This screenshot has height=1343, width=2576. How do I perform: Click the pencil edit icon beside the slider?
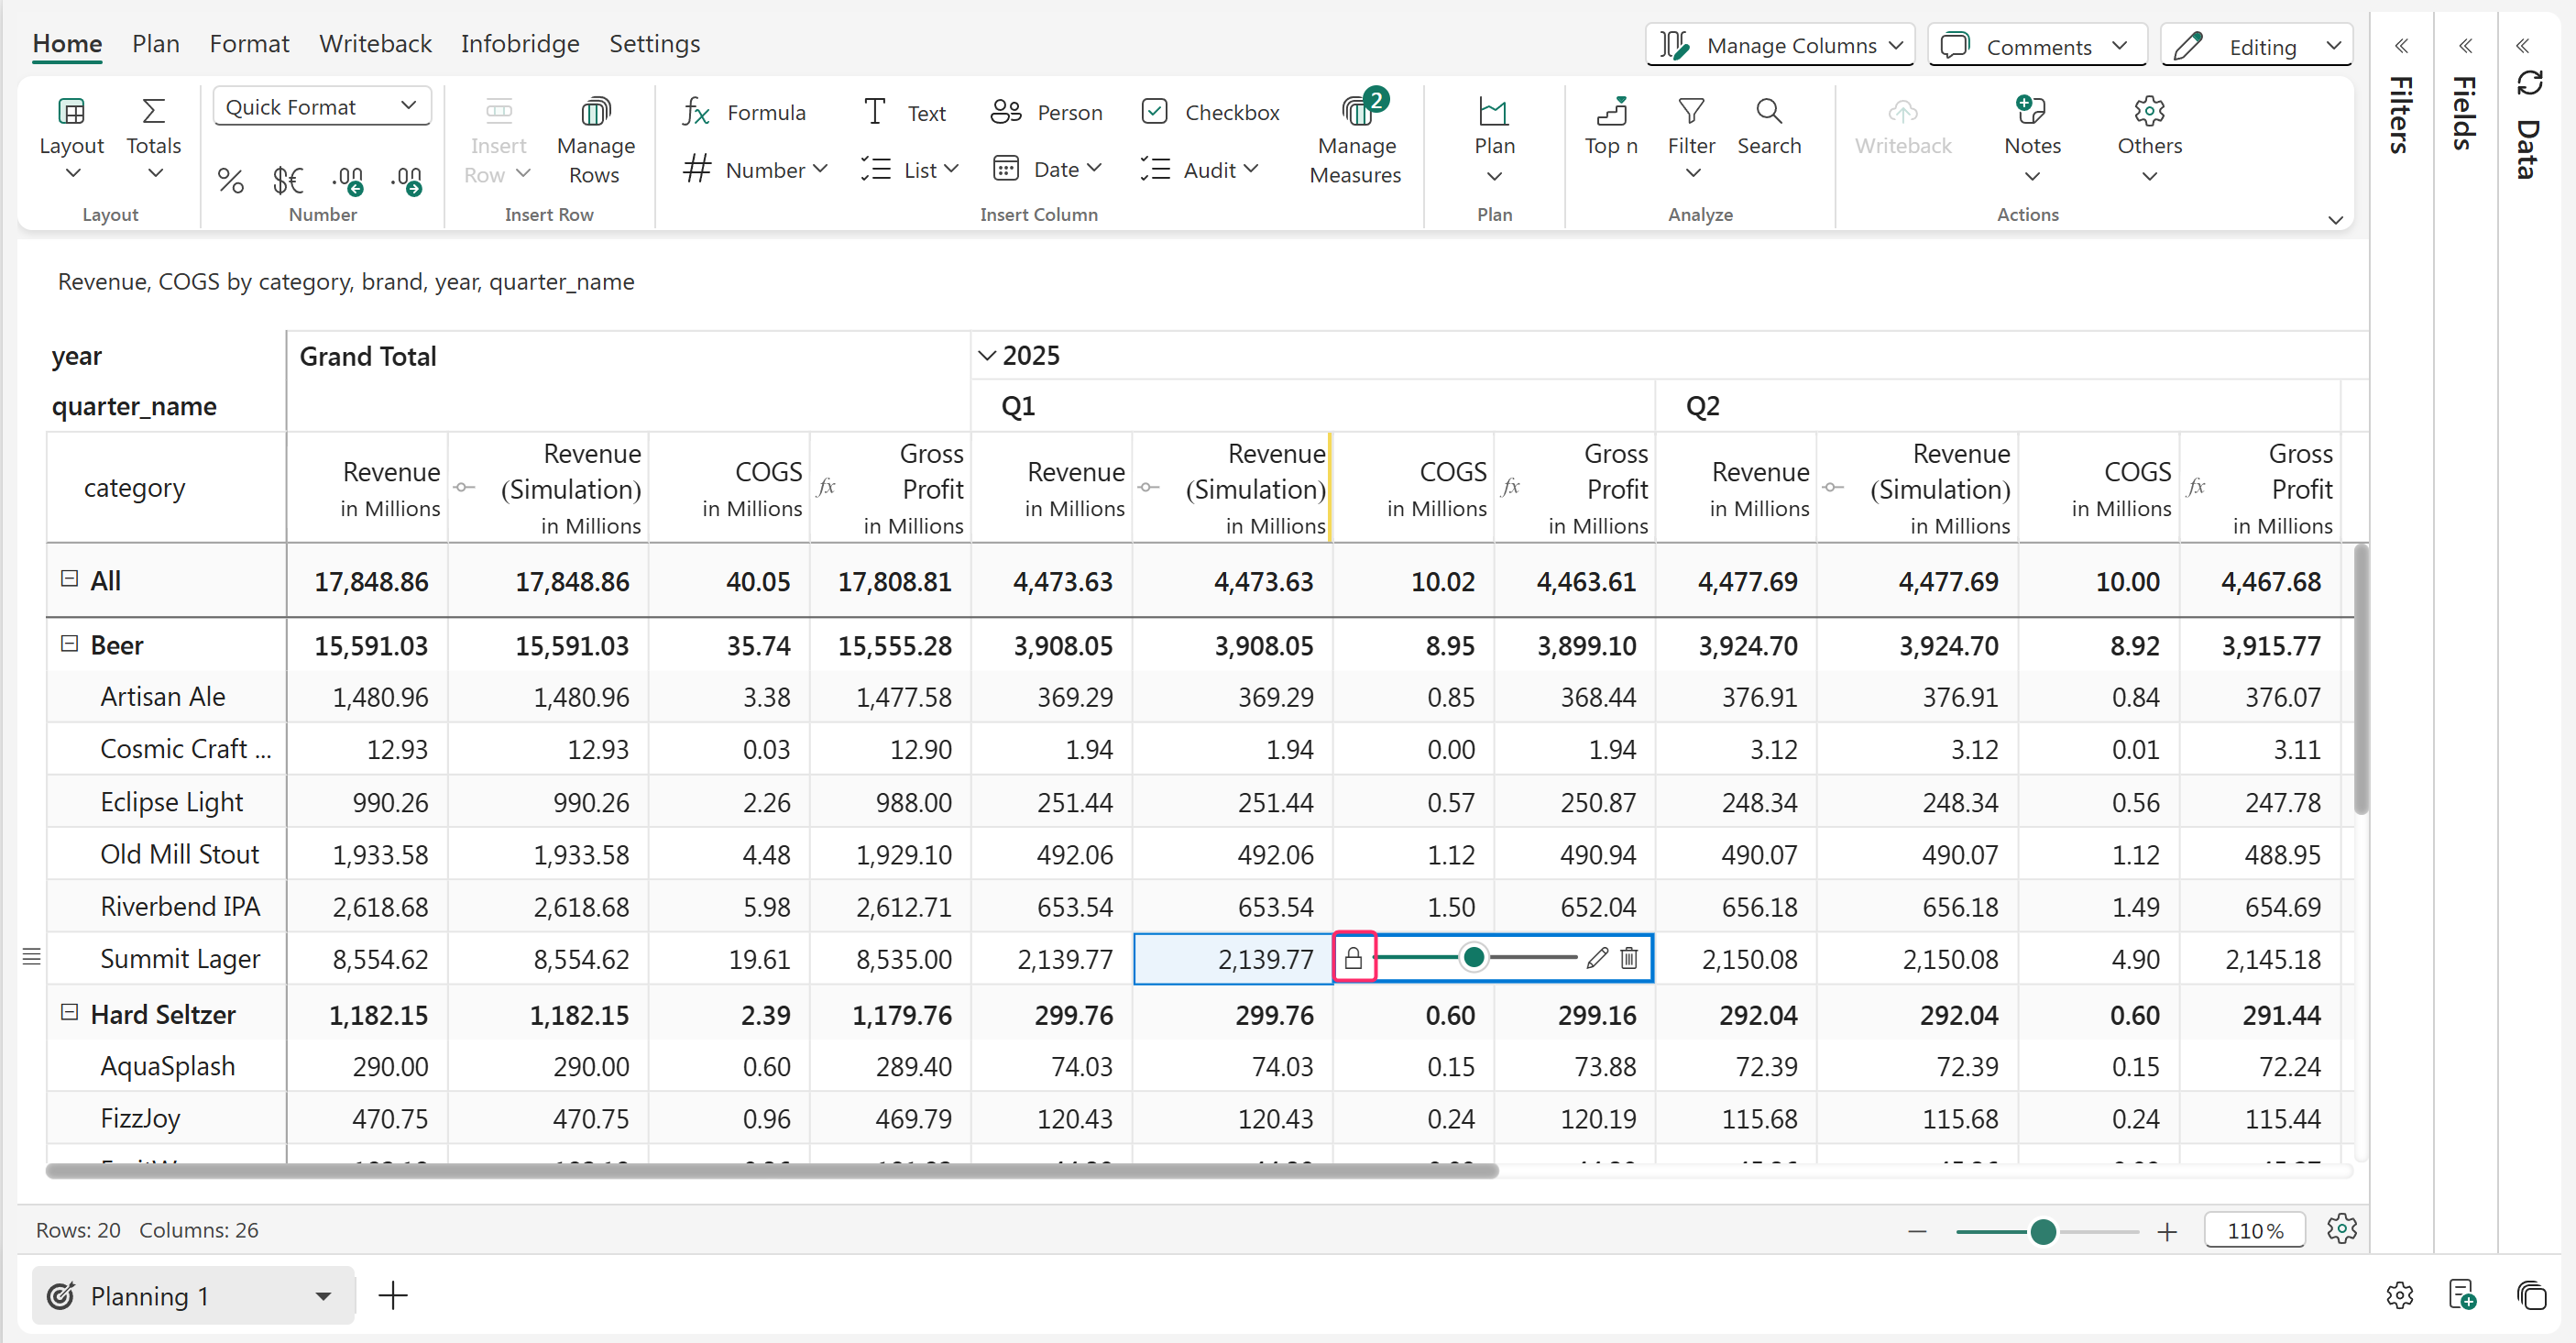[1597, 958]
